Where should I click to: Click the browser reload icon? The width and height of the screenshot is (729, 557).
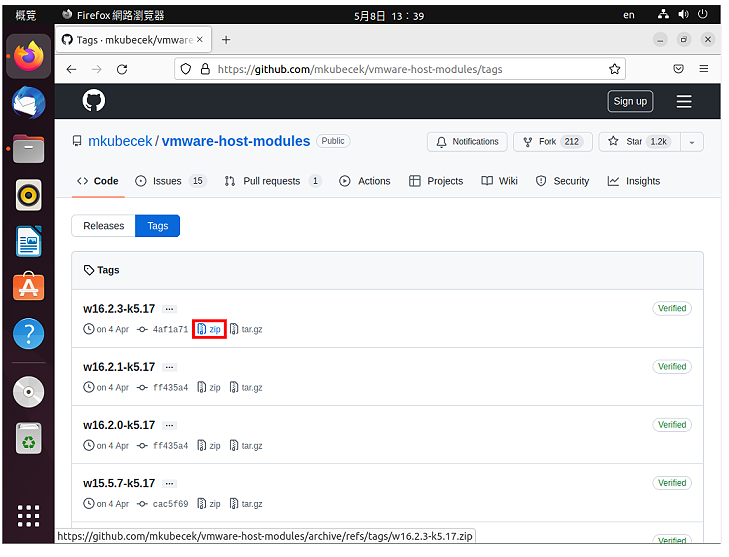[x=122, y=69]
